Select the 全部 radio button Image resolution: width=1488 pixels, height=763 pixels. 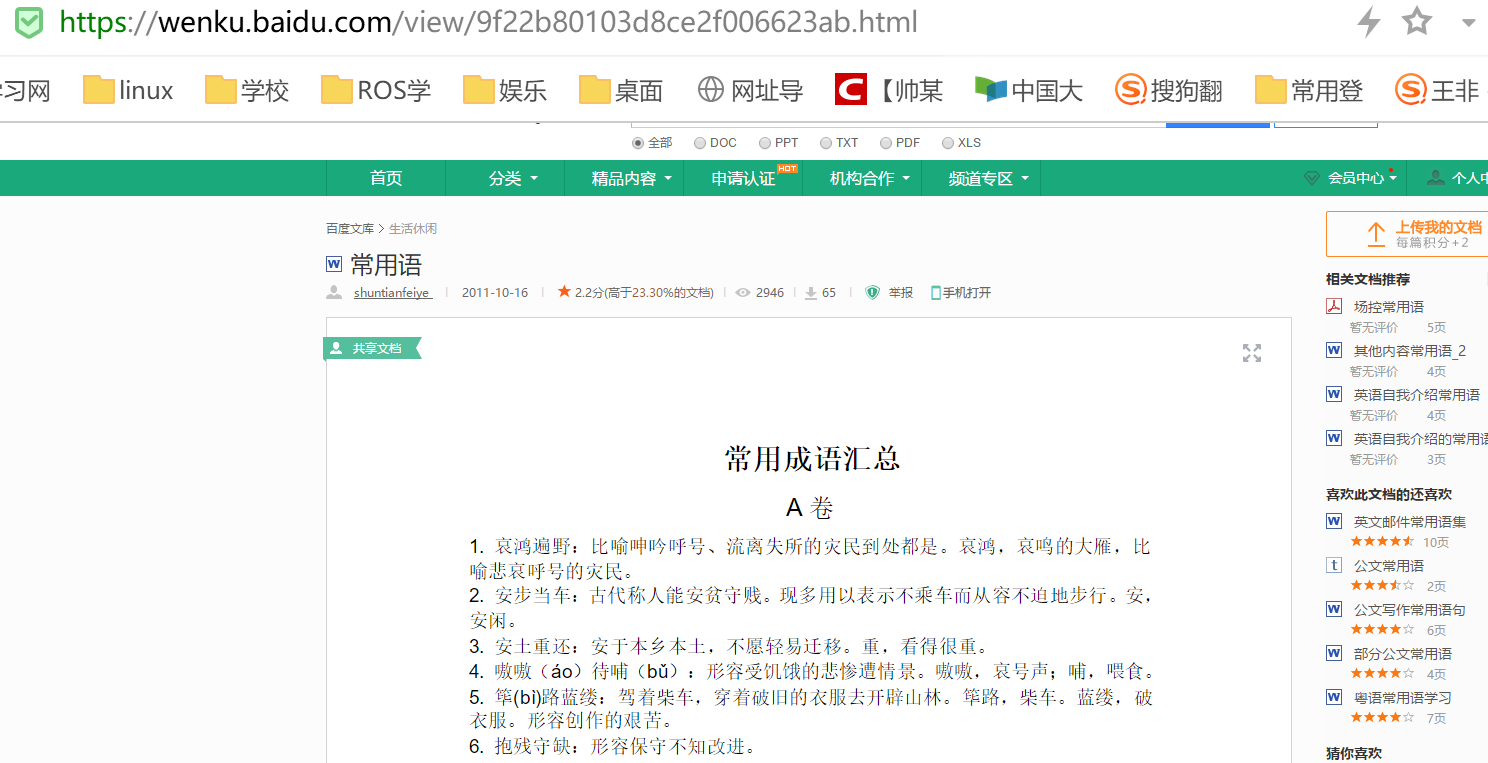click(638, 143)
